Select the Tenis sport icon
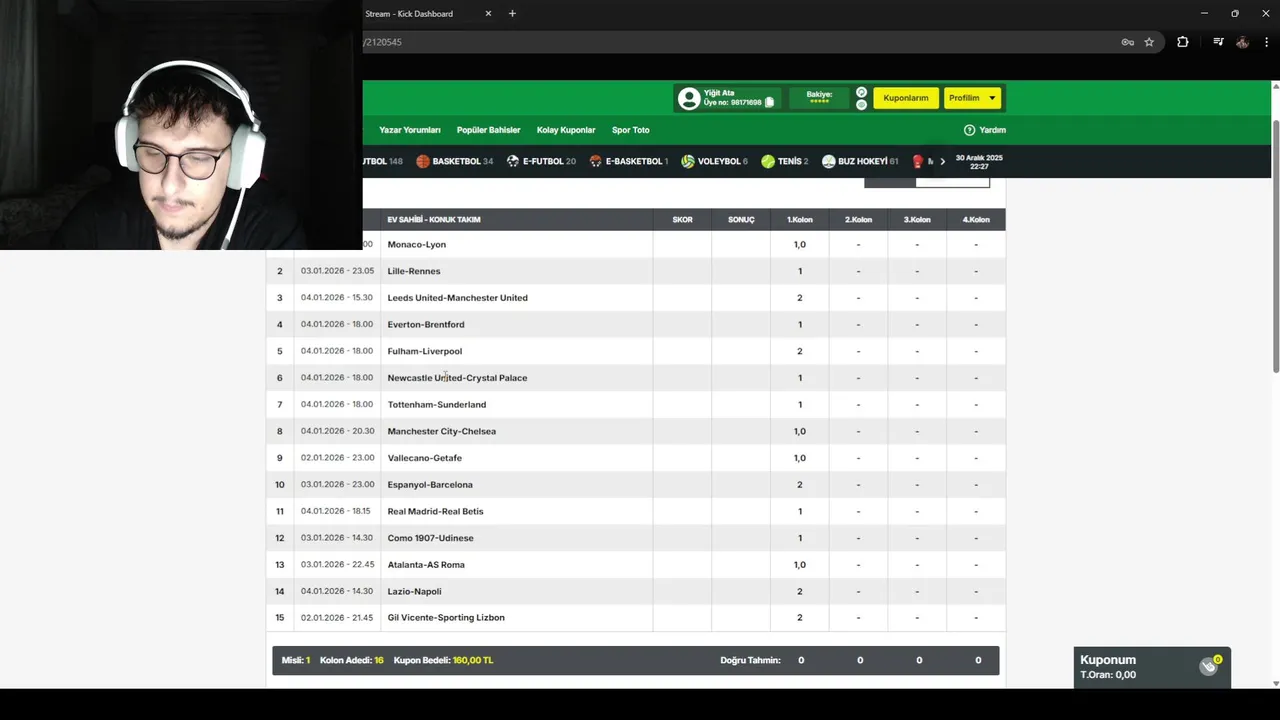This screenshot has height=720, width=1280. click(x=768, y=161)
